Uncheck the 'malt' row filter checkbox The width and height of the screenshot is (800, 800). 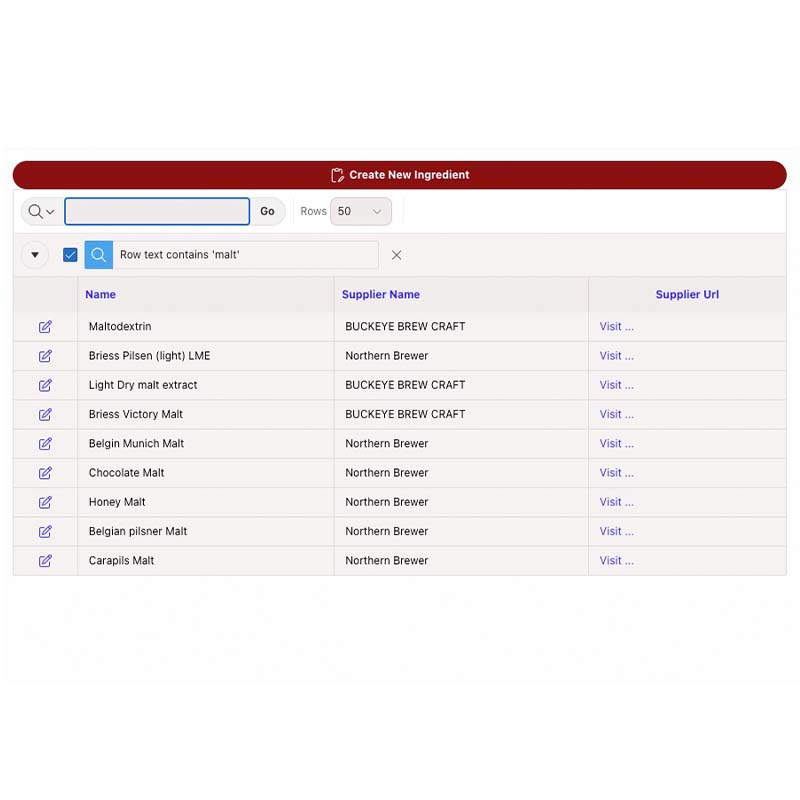tap(70, 255)
